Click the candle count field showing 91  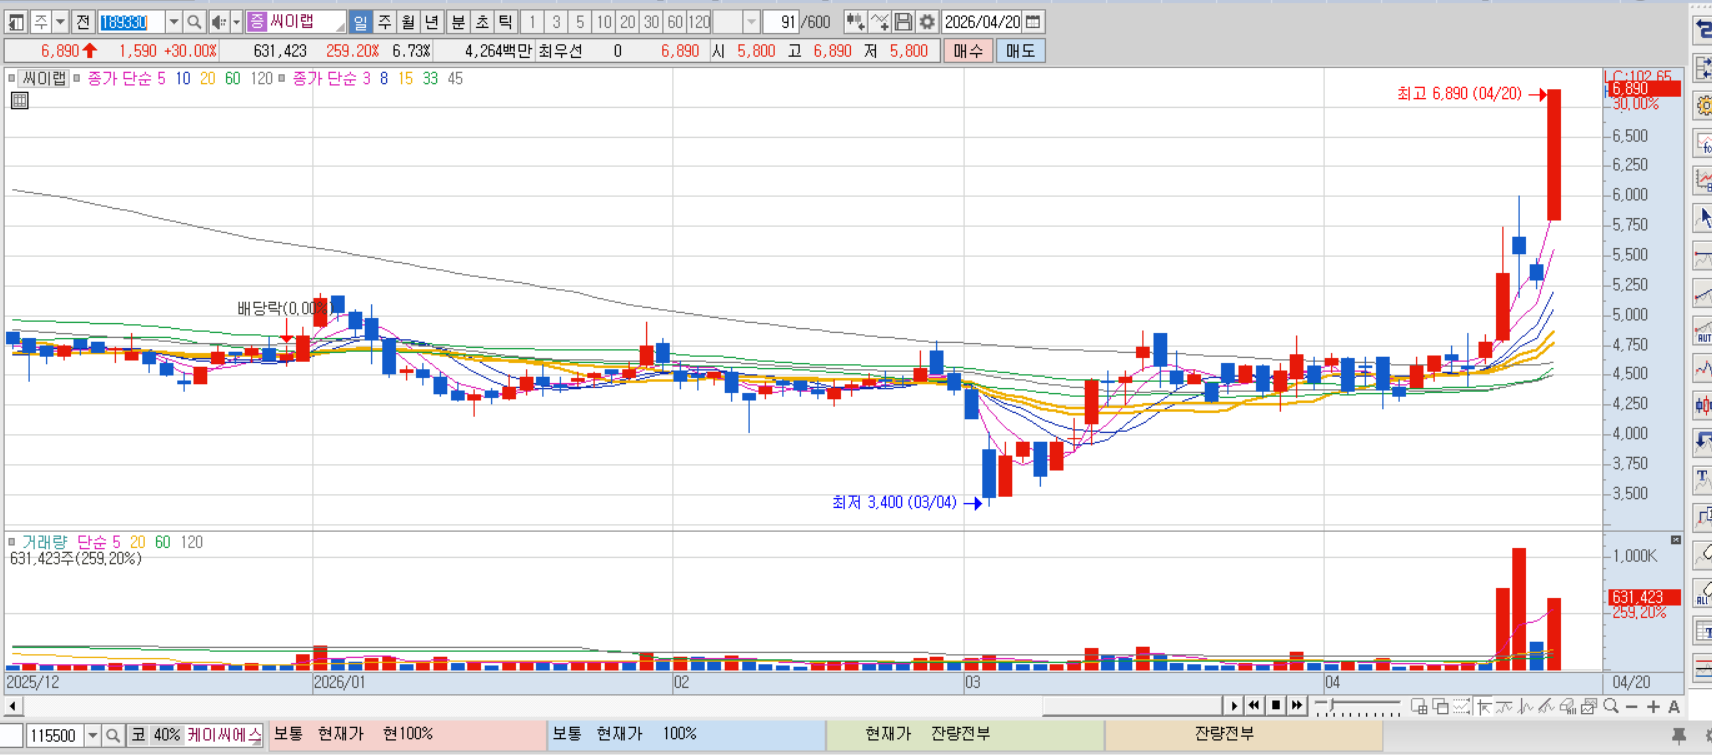pos(781,22)
